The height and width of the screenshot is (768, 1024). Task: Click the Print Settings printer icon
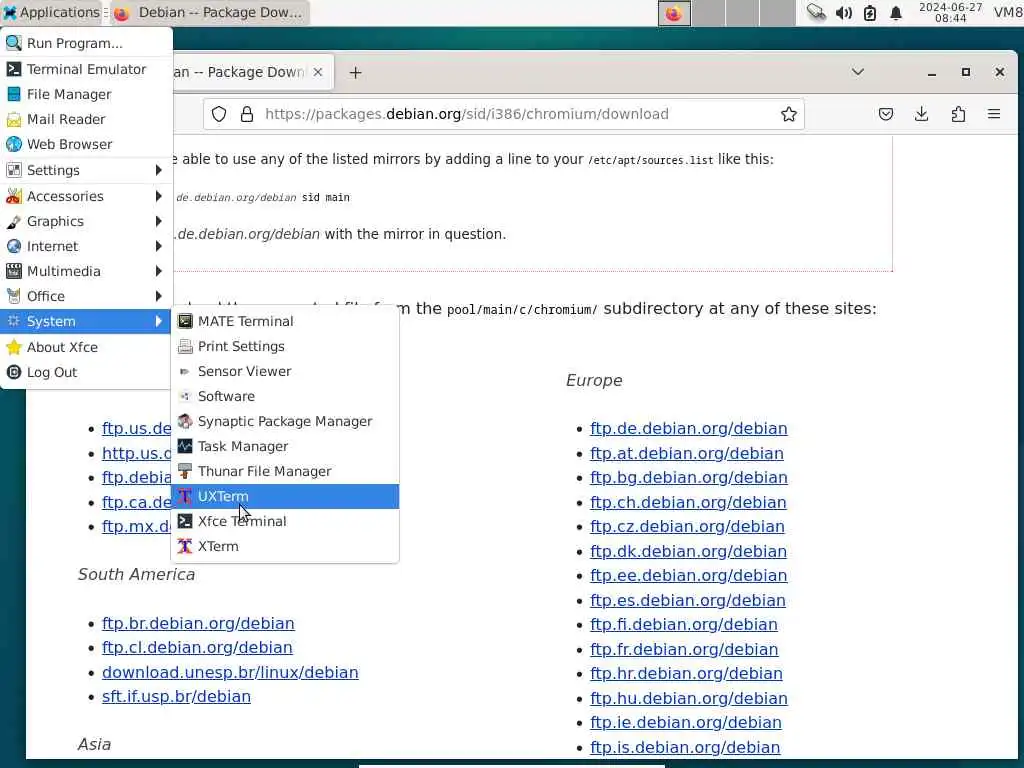coord(185,346)
